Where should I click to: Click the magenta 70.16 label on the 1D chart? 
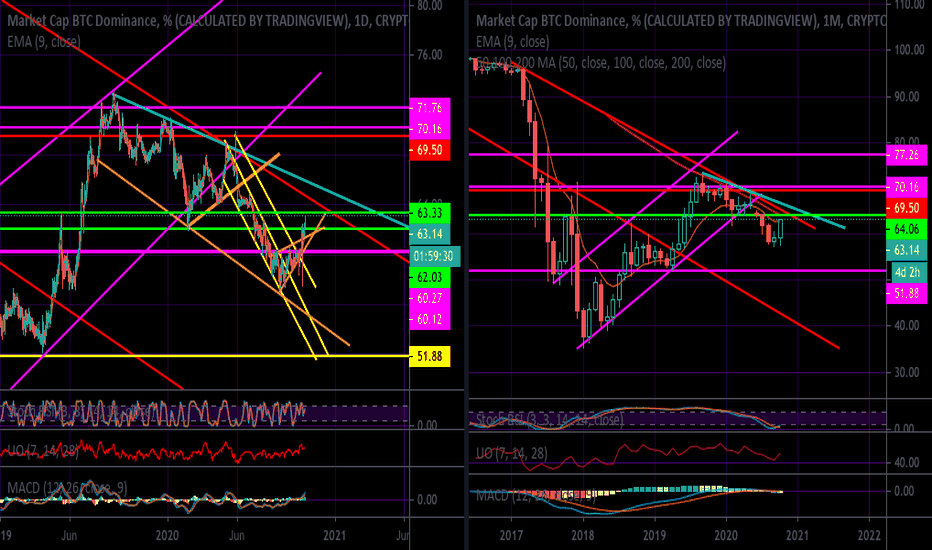coord(430,128)
